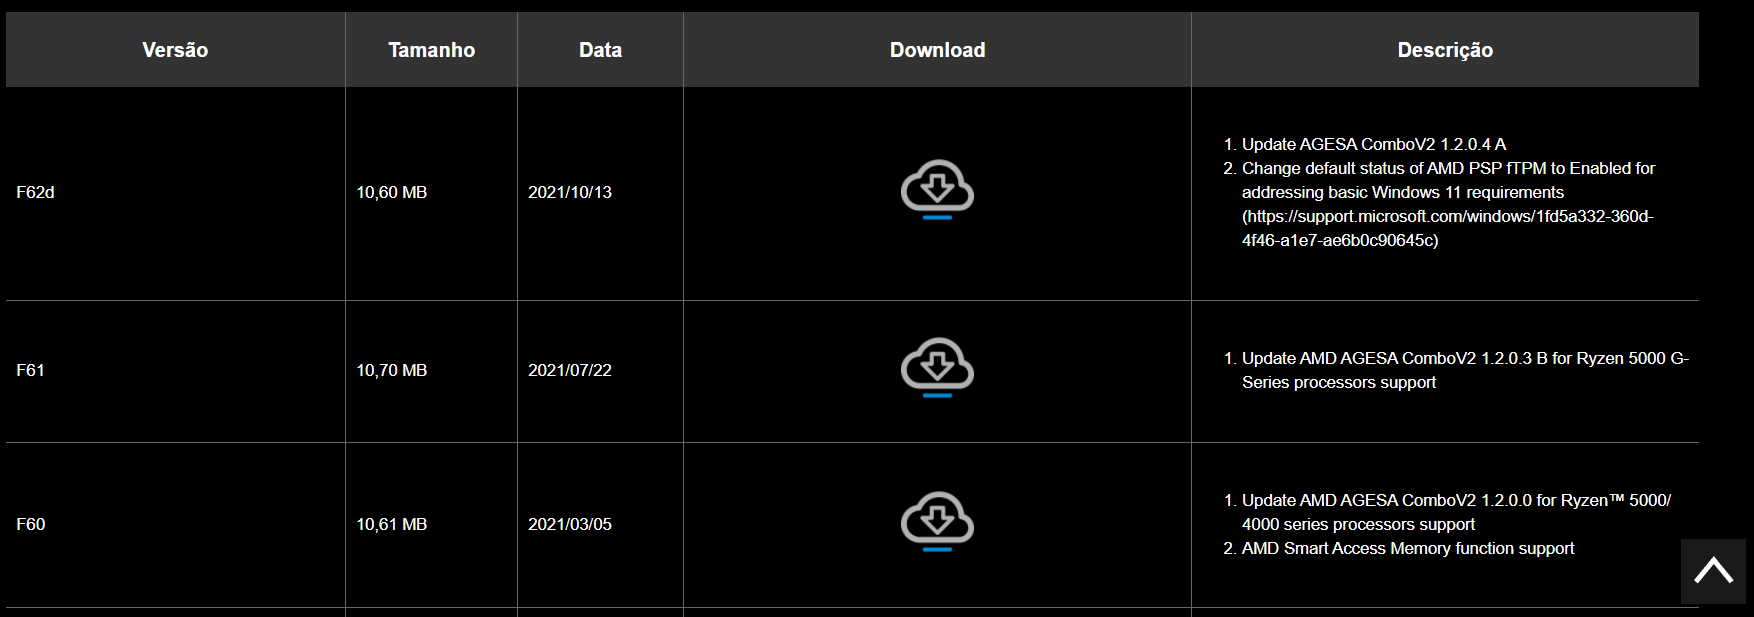Image resolution: width=1754 pixels, height=617 pixels.
Task: Click the Tamanho column header
Action: click(431, 50)
